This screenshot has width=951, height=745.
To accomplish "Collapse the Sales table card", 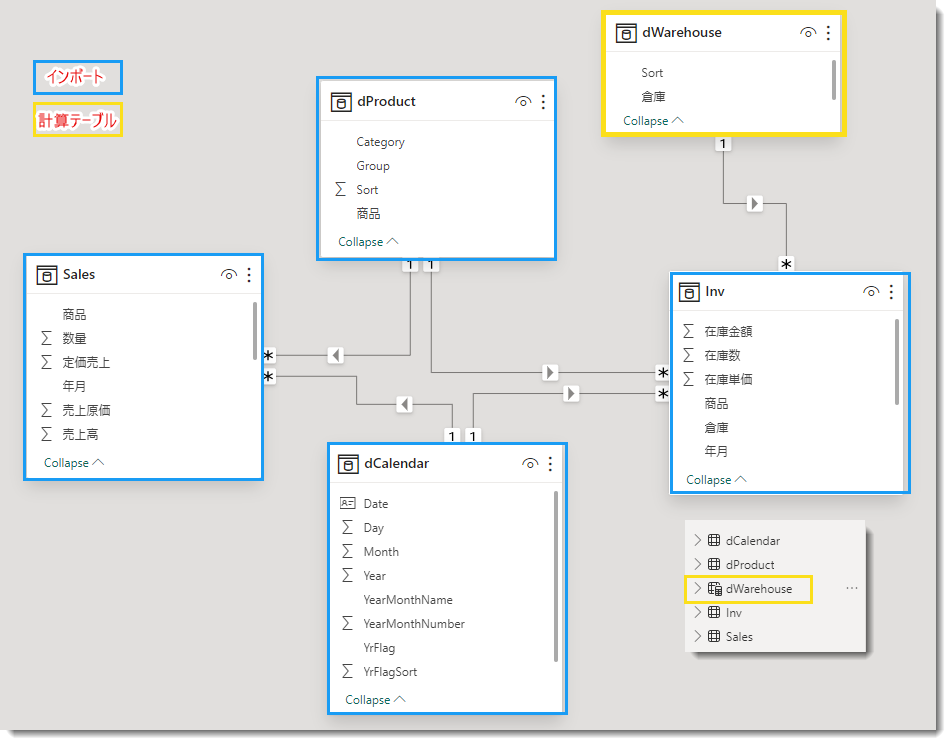I will [74, 463].
